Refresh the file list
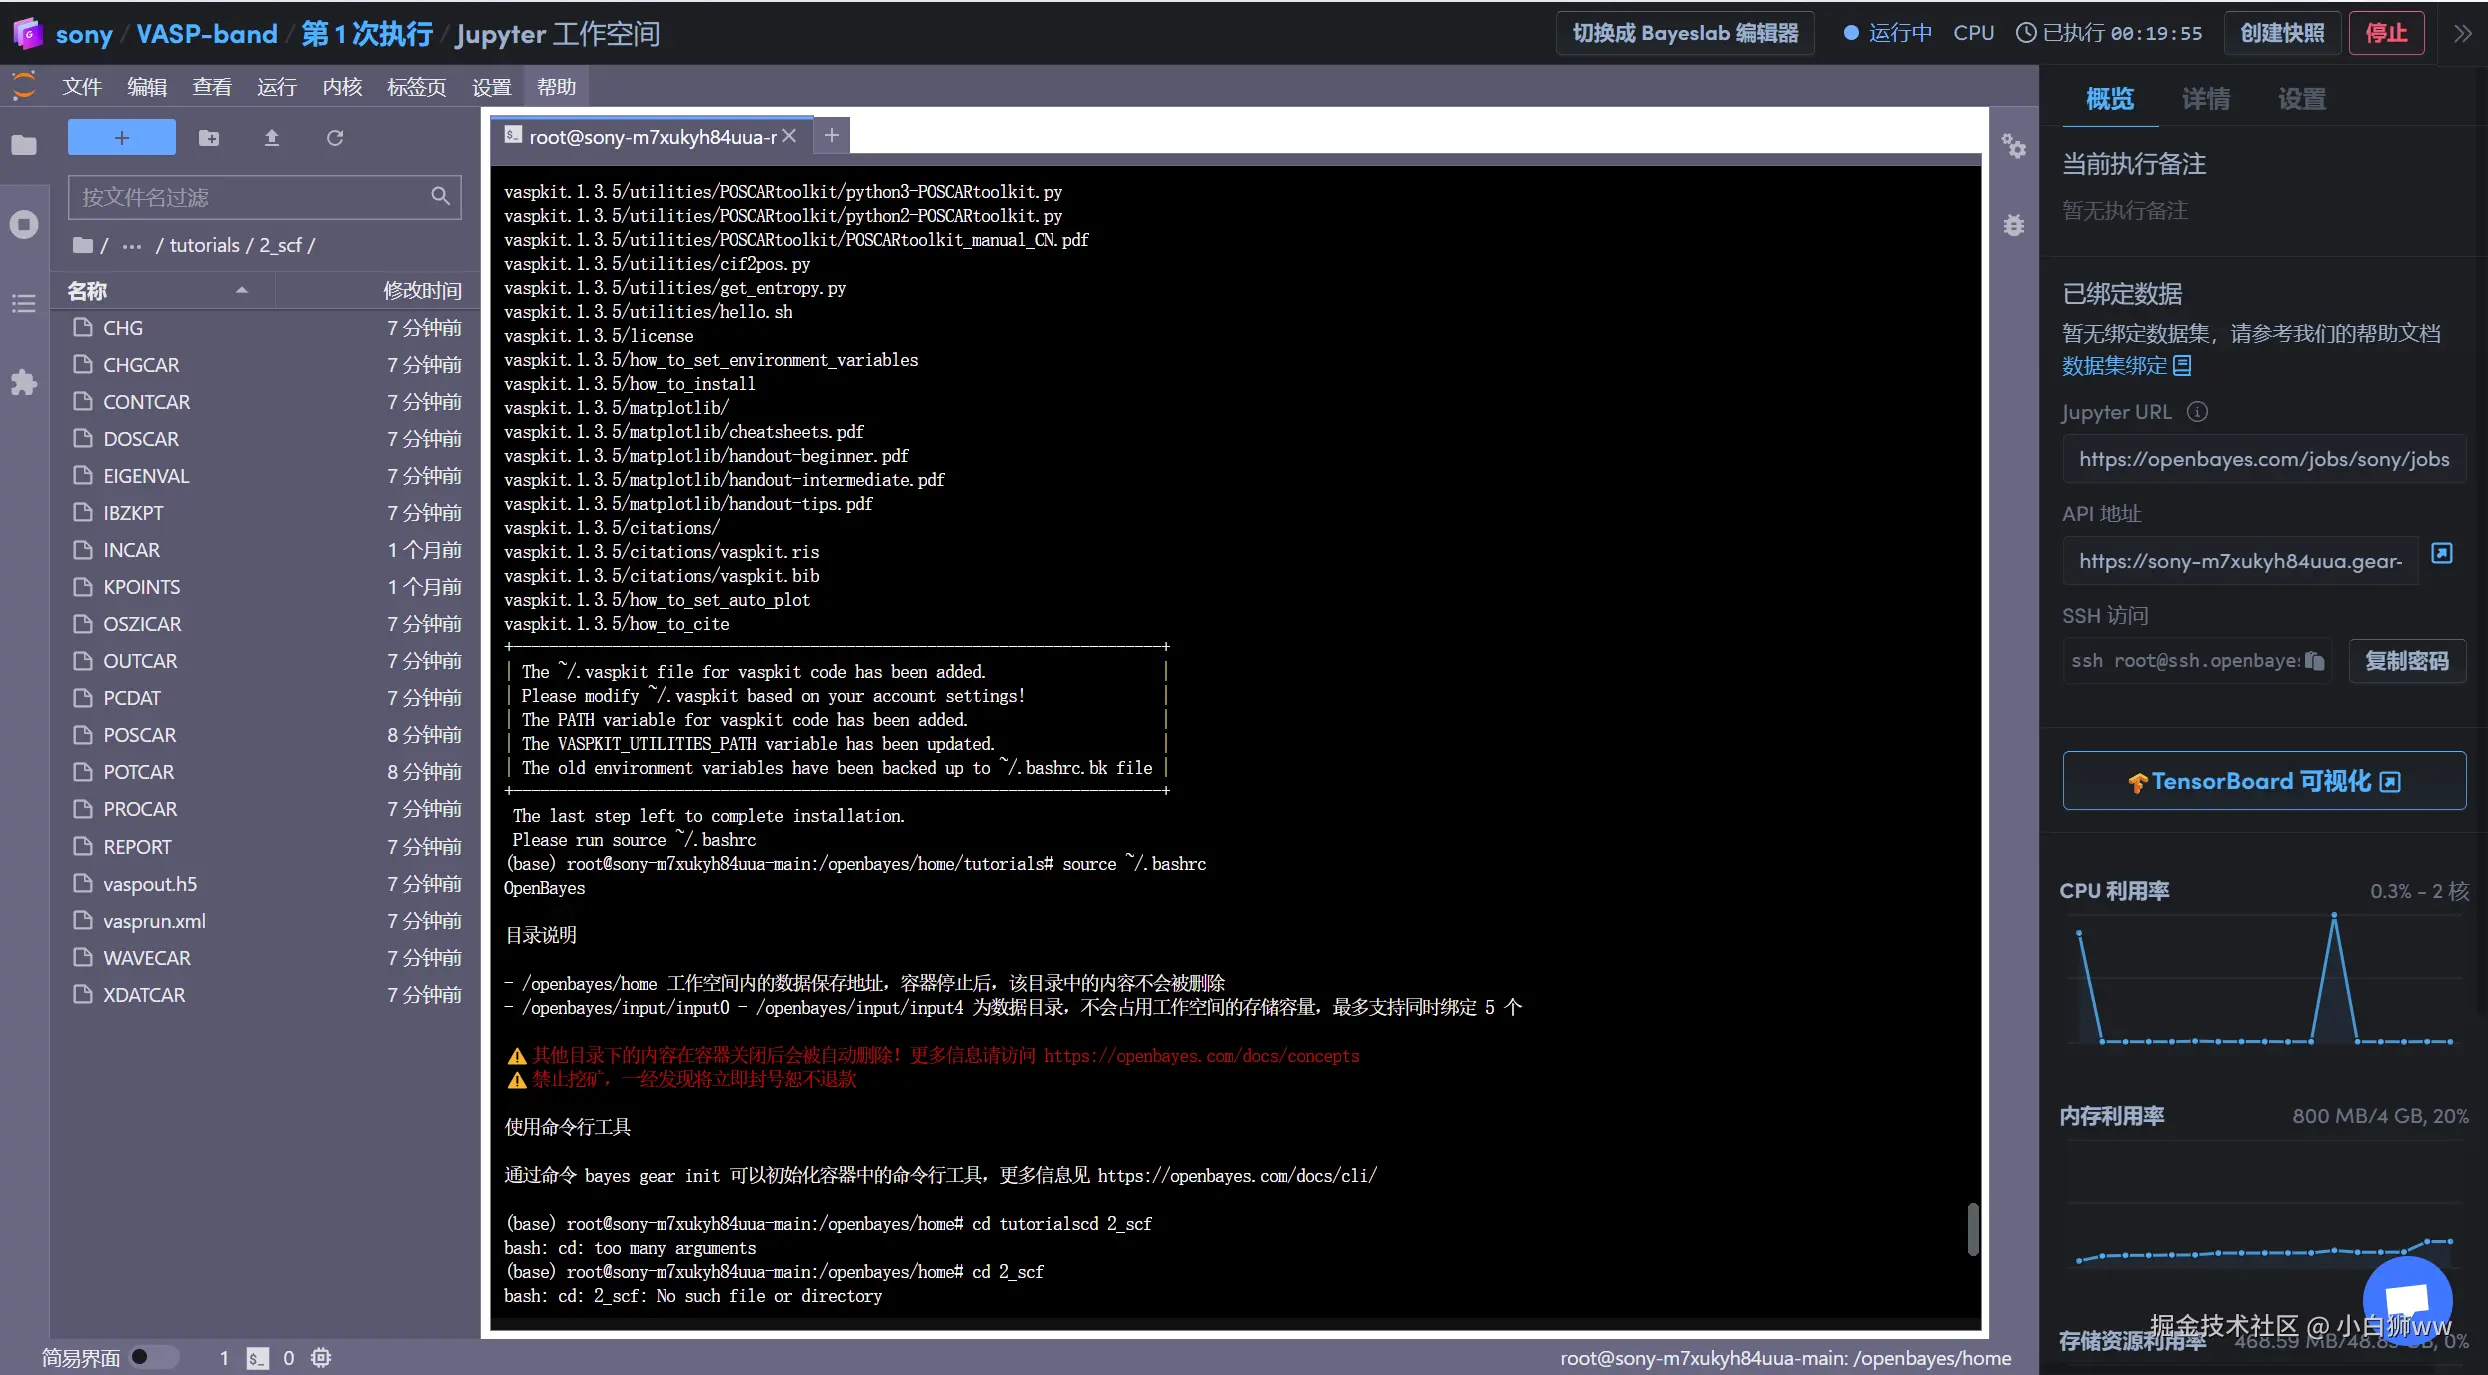 pos(335,138)
